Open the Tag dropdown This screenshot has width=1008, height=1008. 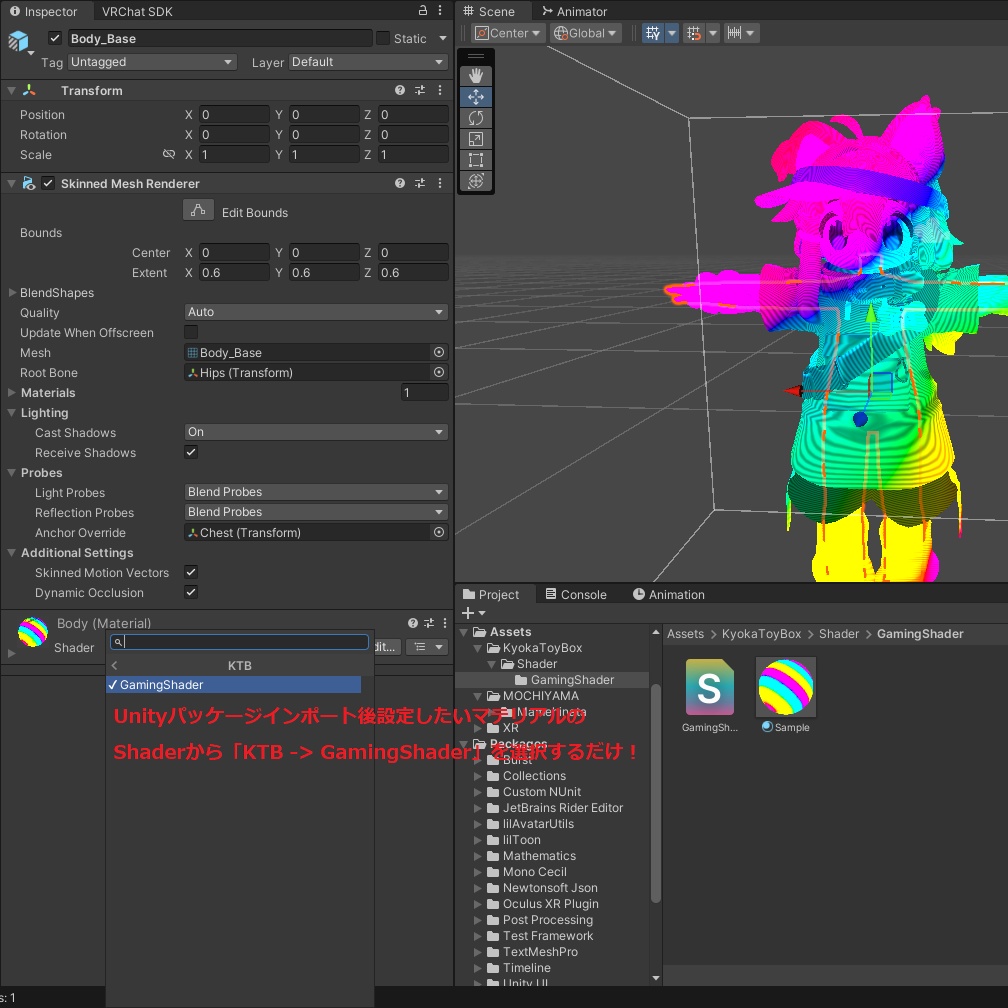pos(152,62)
